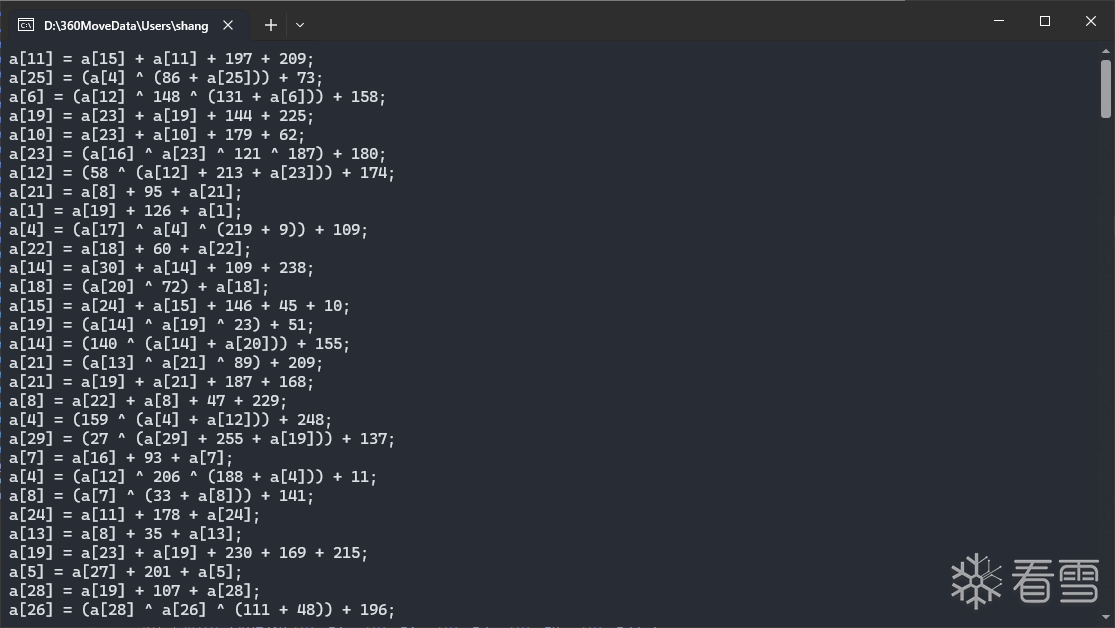Click the empty scrollbar track below the thumb

pyautogui.click(x=1105, y=350)
